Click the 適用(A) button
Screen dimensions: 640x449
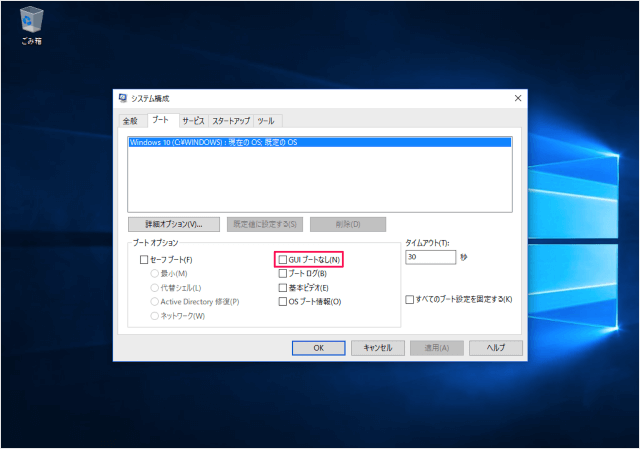(x=437, y=348)
